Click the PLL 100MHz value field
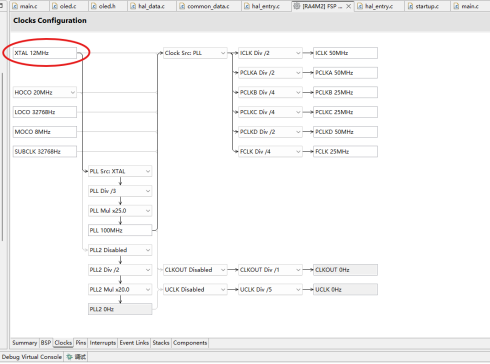The width and height of the screenshot is (490, 364). click(120, 230)
